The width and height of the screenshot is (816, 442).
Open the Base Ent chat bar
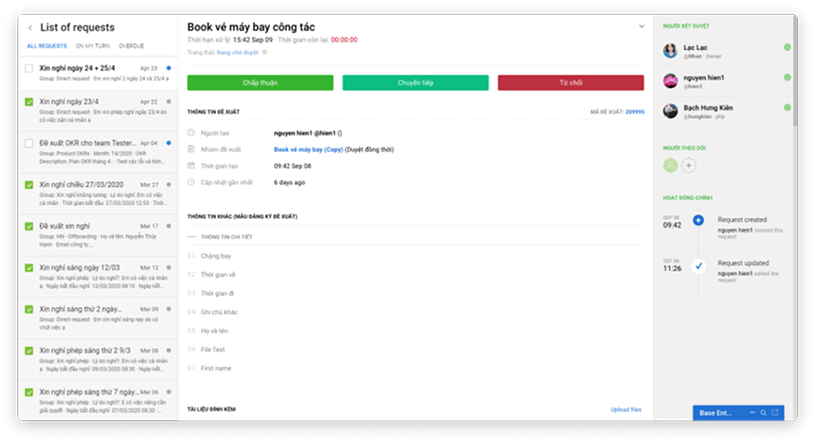(x=738, y=413)
